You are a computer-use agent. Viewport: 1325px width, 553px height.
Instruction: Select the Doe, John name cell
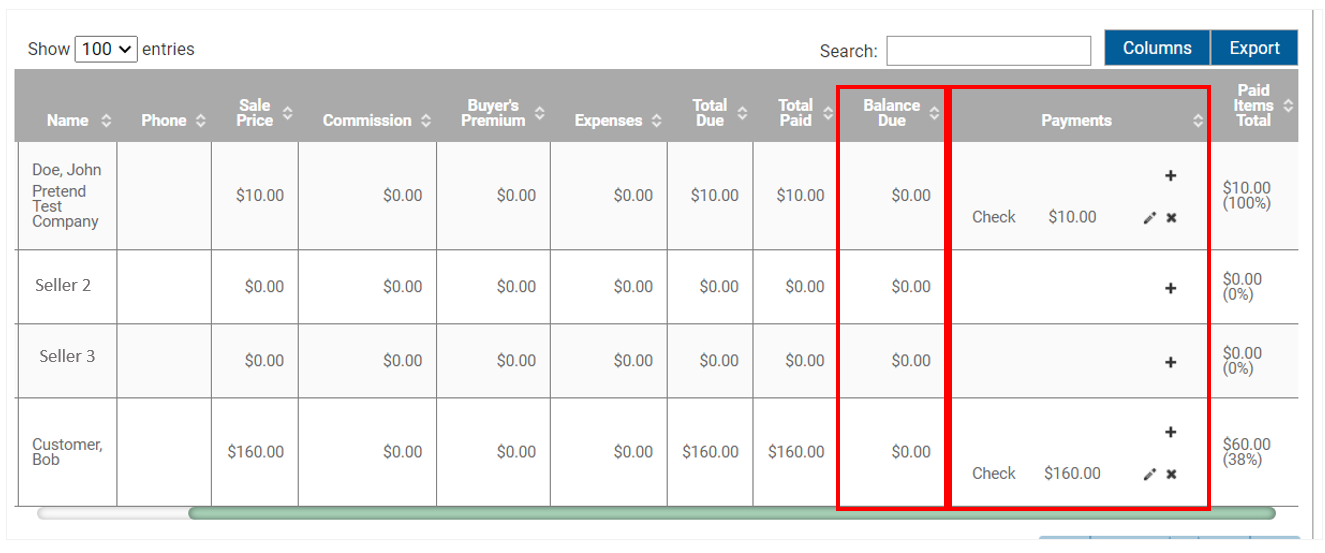67,195
